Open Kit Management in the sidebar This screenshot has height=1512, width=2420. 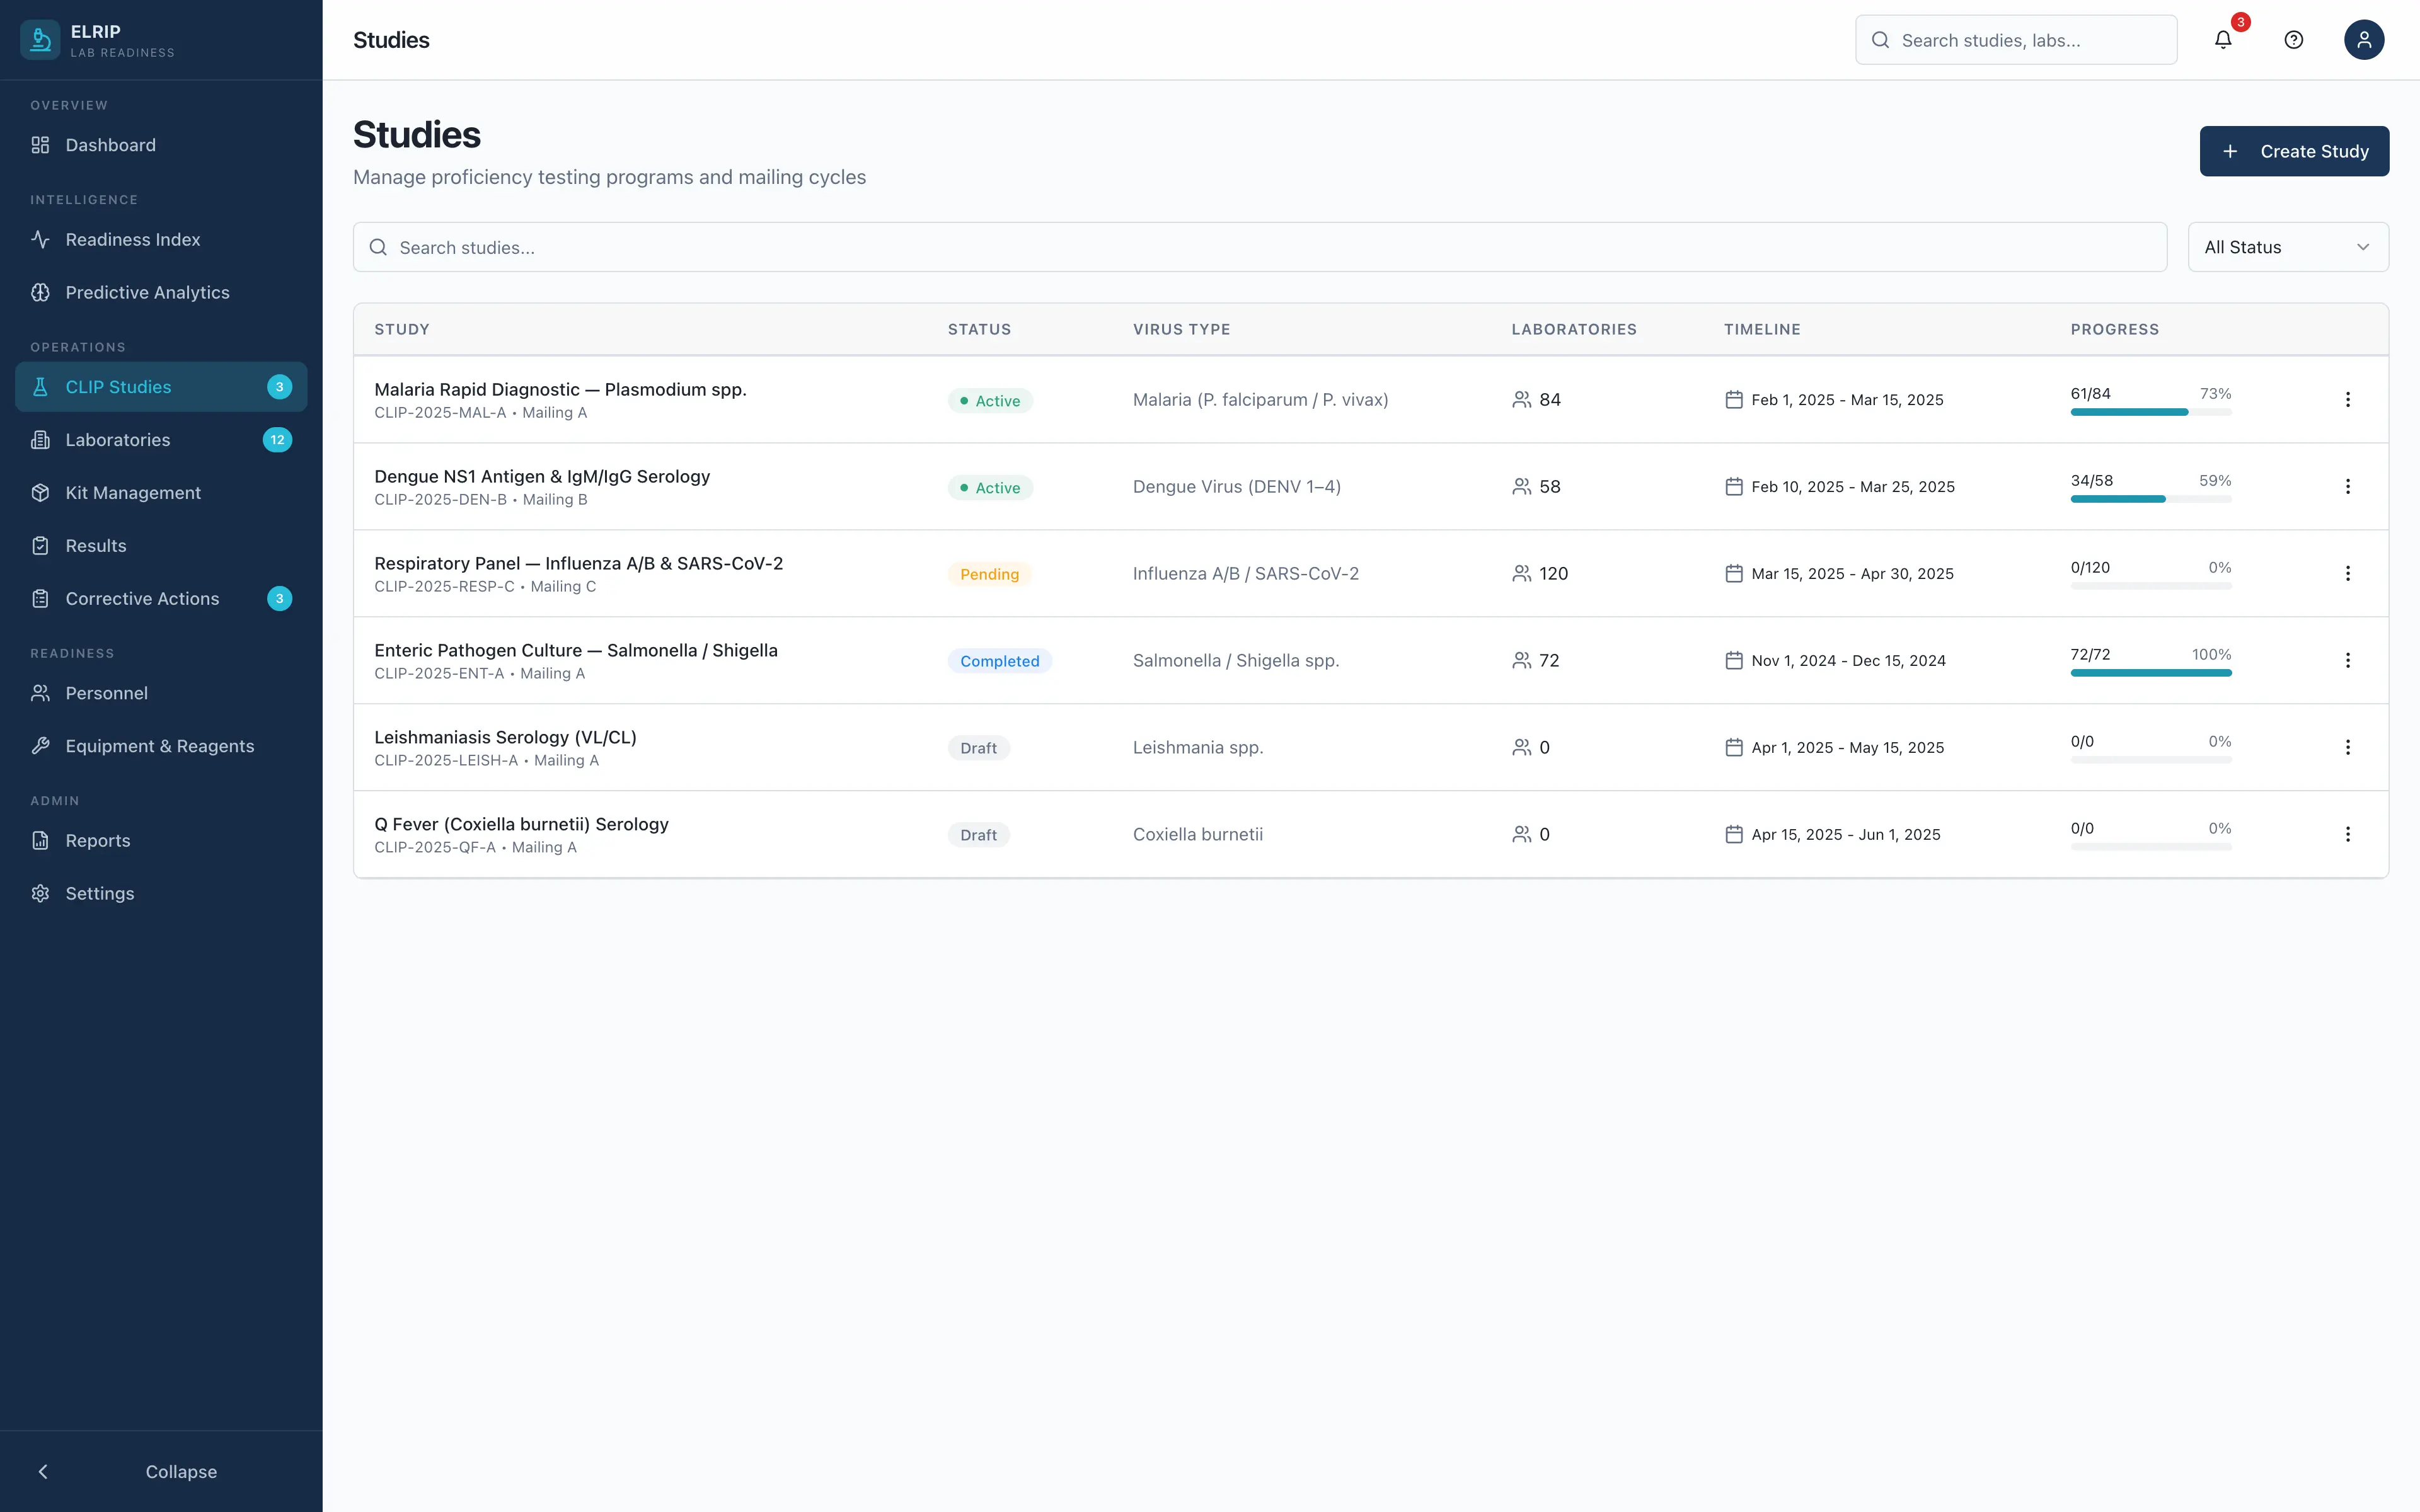[133, 493]
